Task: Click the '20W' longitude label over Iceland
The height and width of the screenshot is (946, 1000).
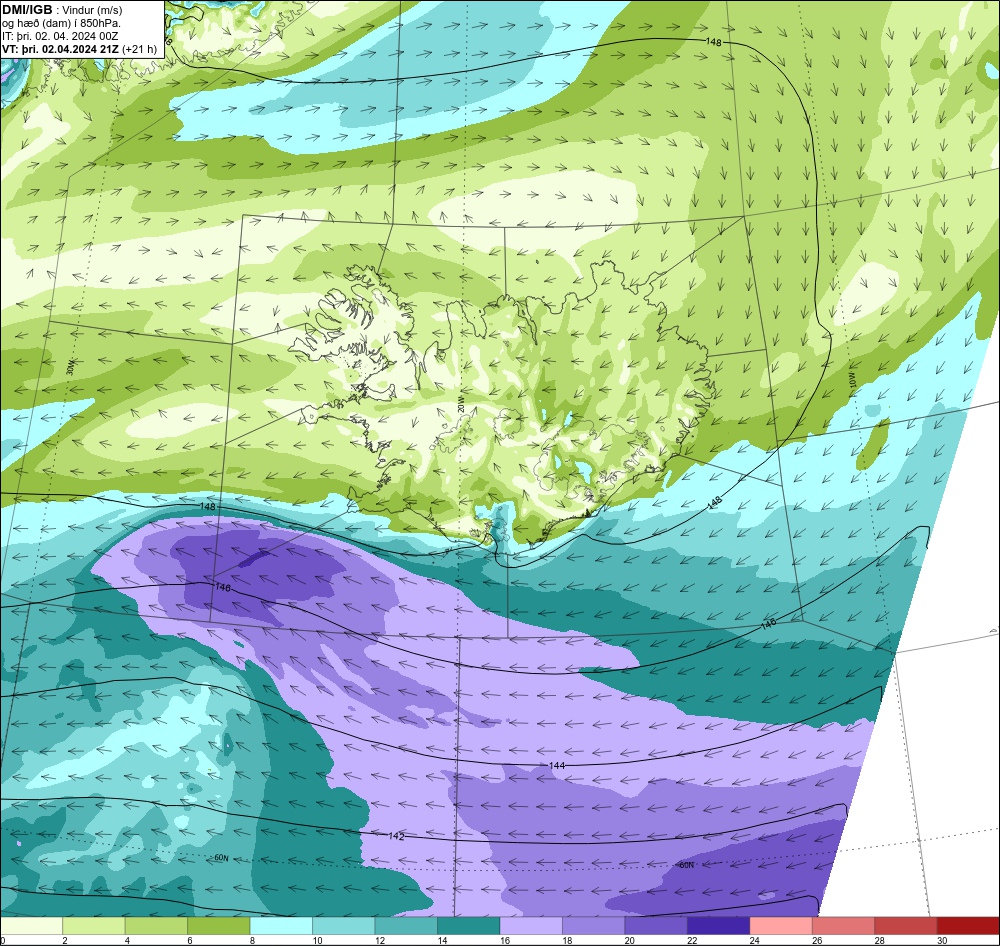Action: click(x=460, y=403)
